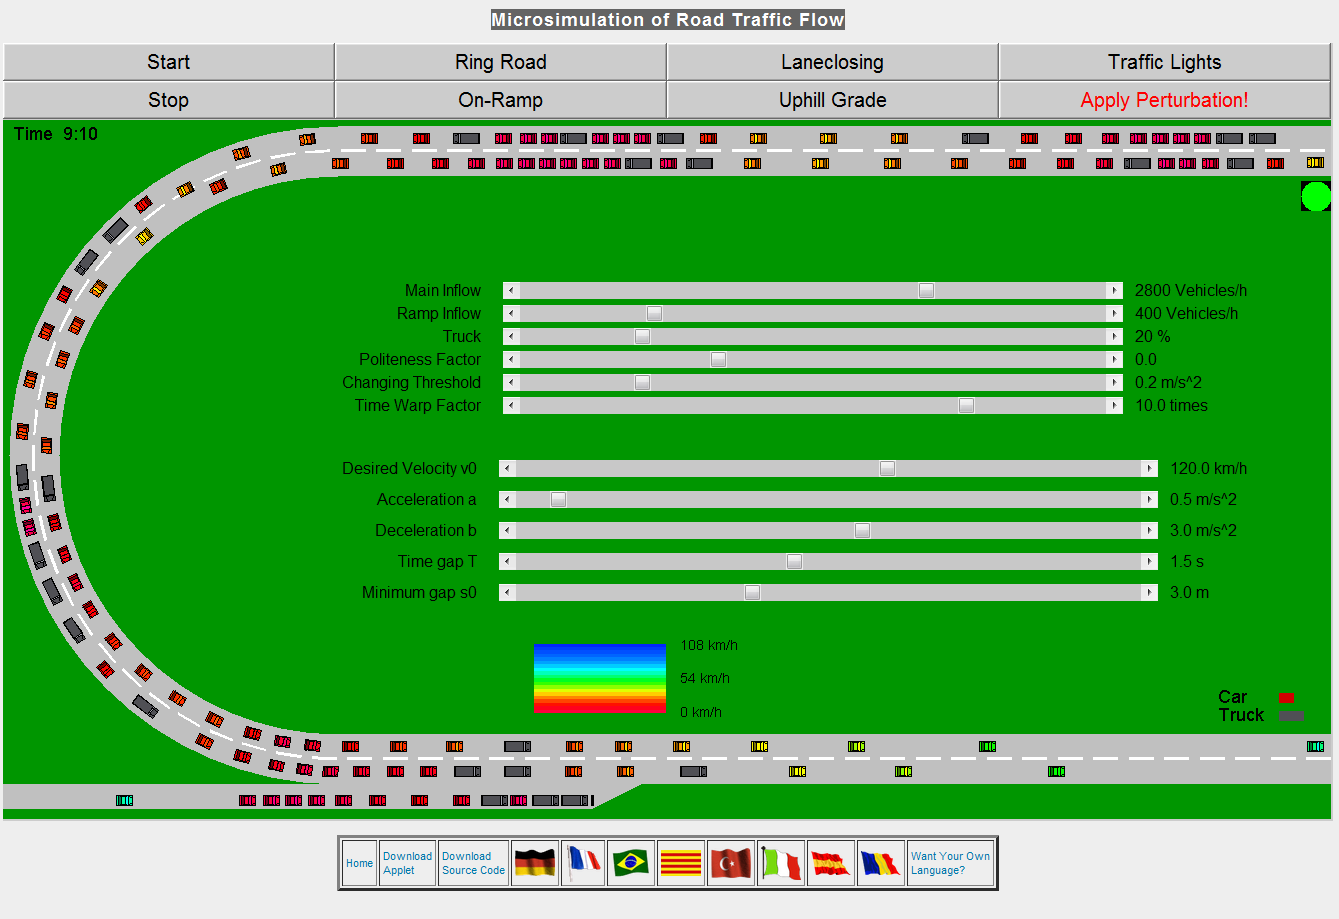Increase Desired Velocity via right arrow stepper
The height and width of the screenshot is (919, 1339).
tap(1150, 467)
